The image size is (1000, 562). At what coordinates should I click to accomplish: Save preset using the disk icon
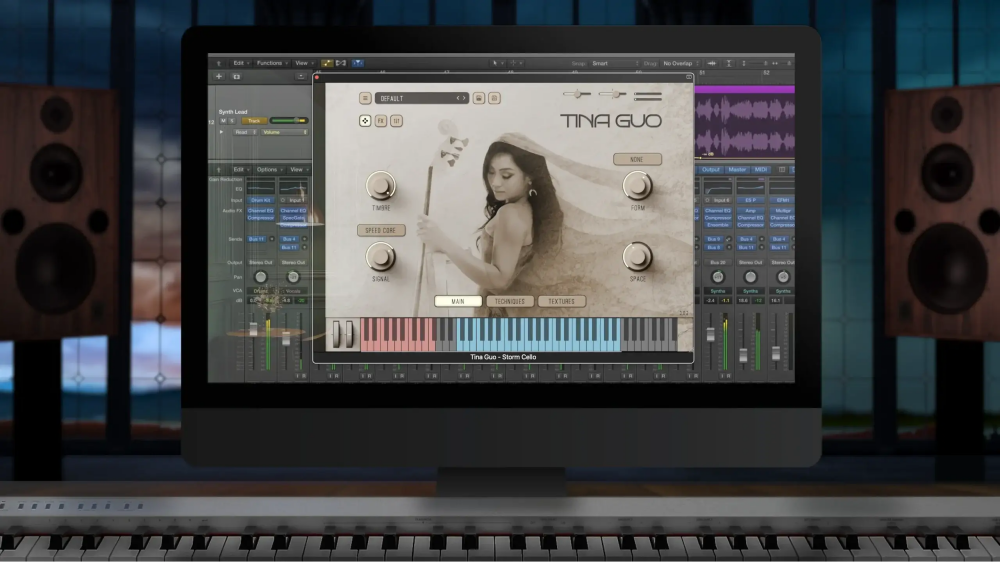(478, 98)
